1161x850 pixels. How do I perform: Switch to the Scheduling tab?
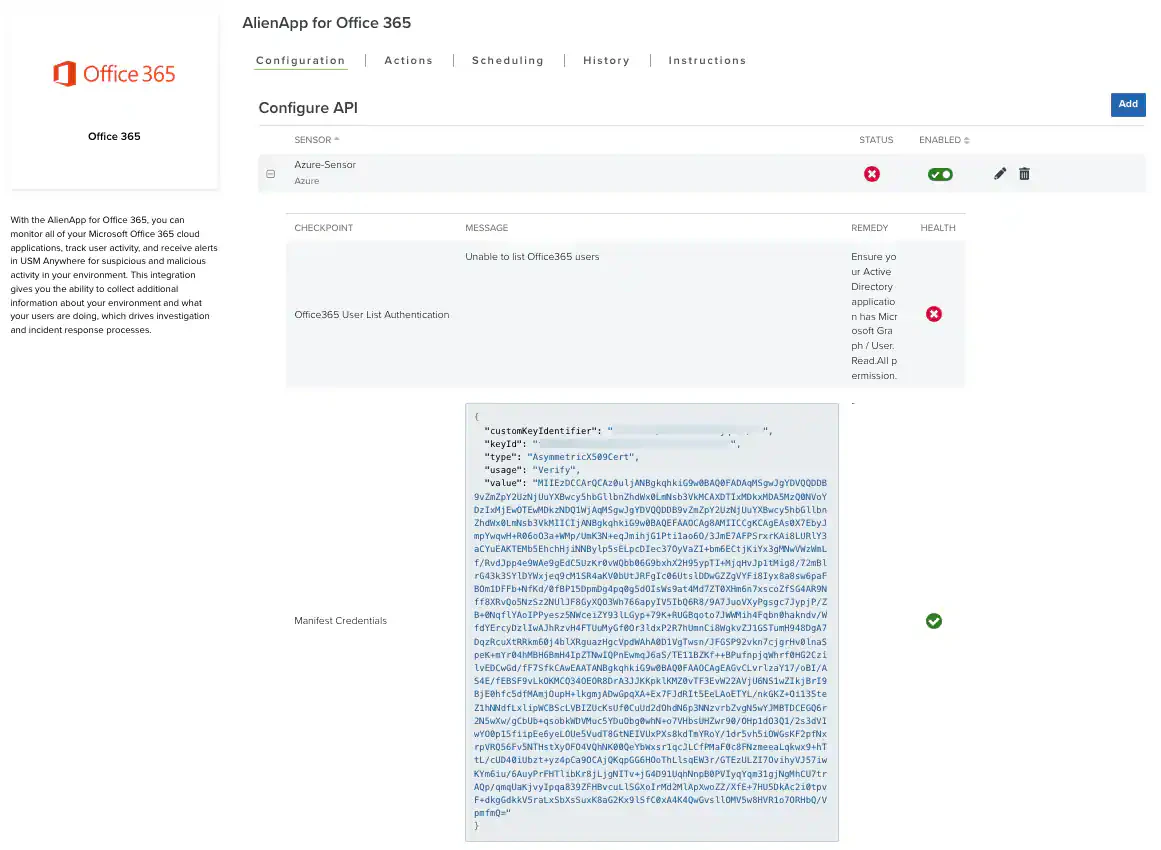pyautogui.click(x=507, y=61)
